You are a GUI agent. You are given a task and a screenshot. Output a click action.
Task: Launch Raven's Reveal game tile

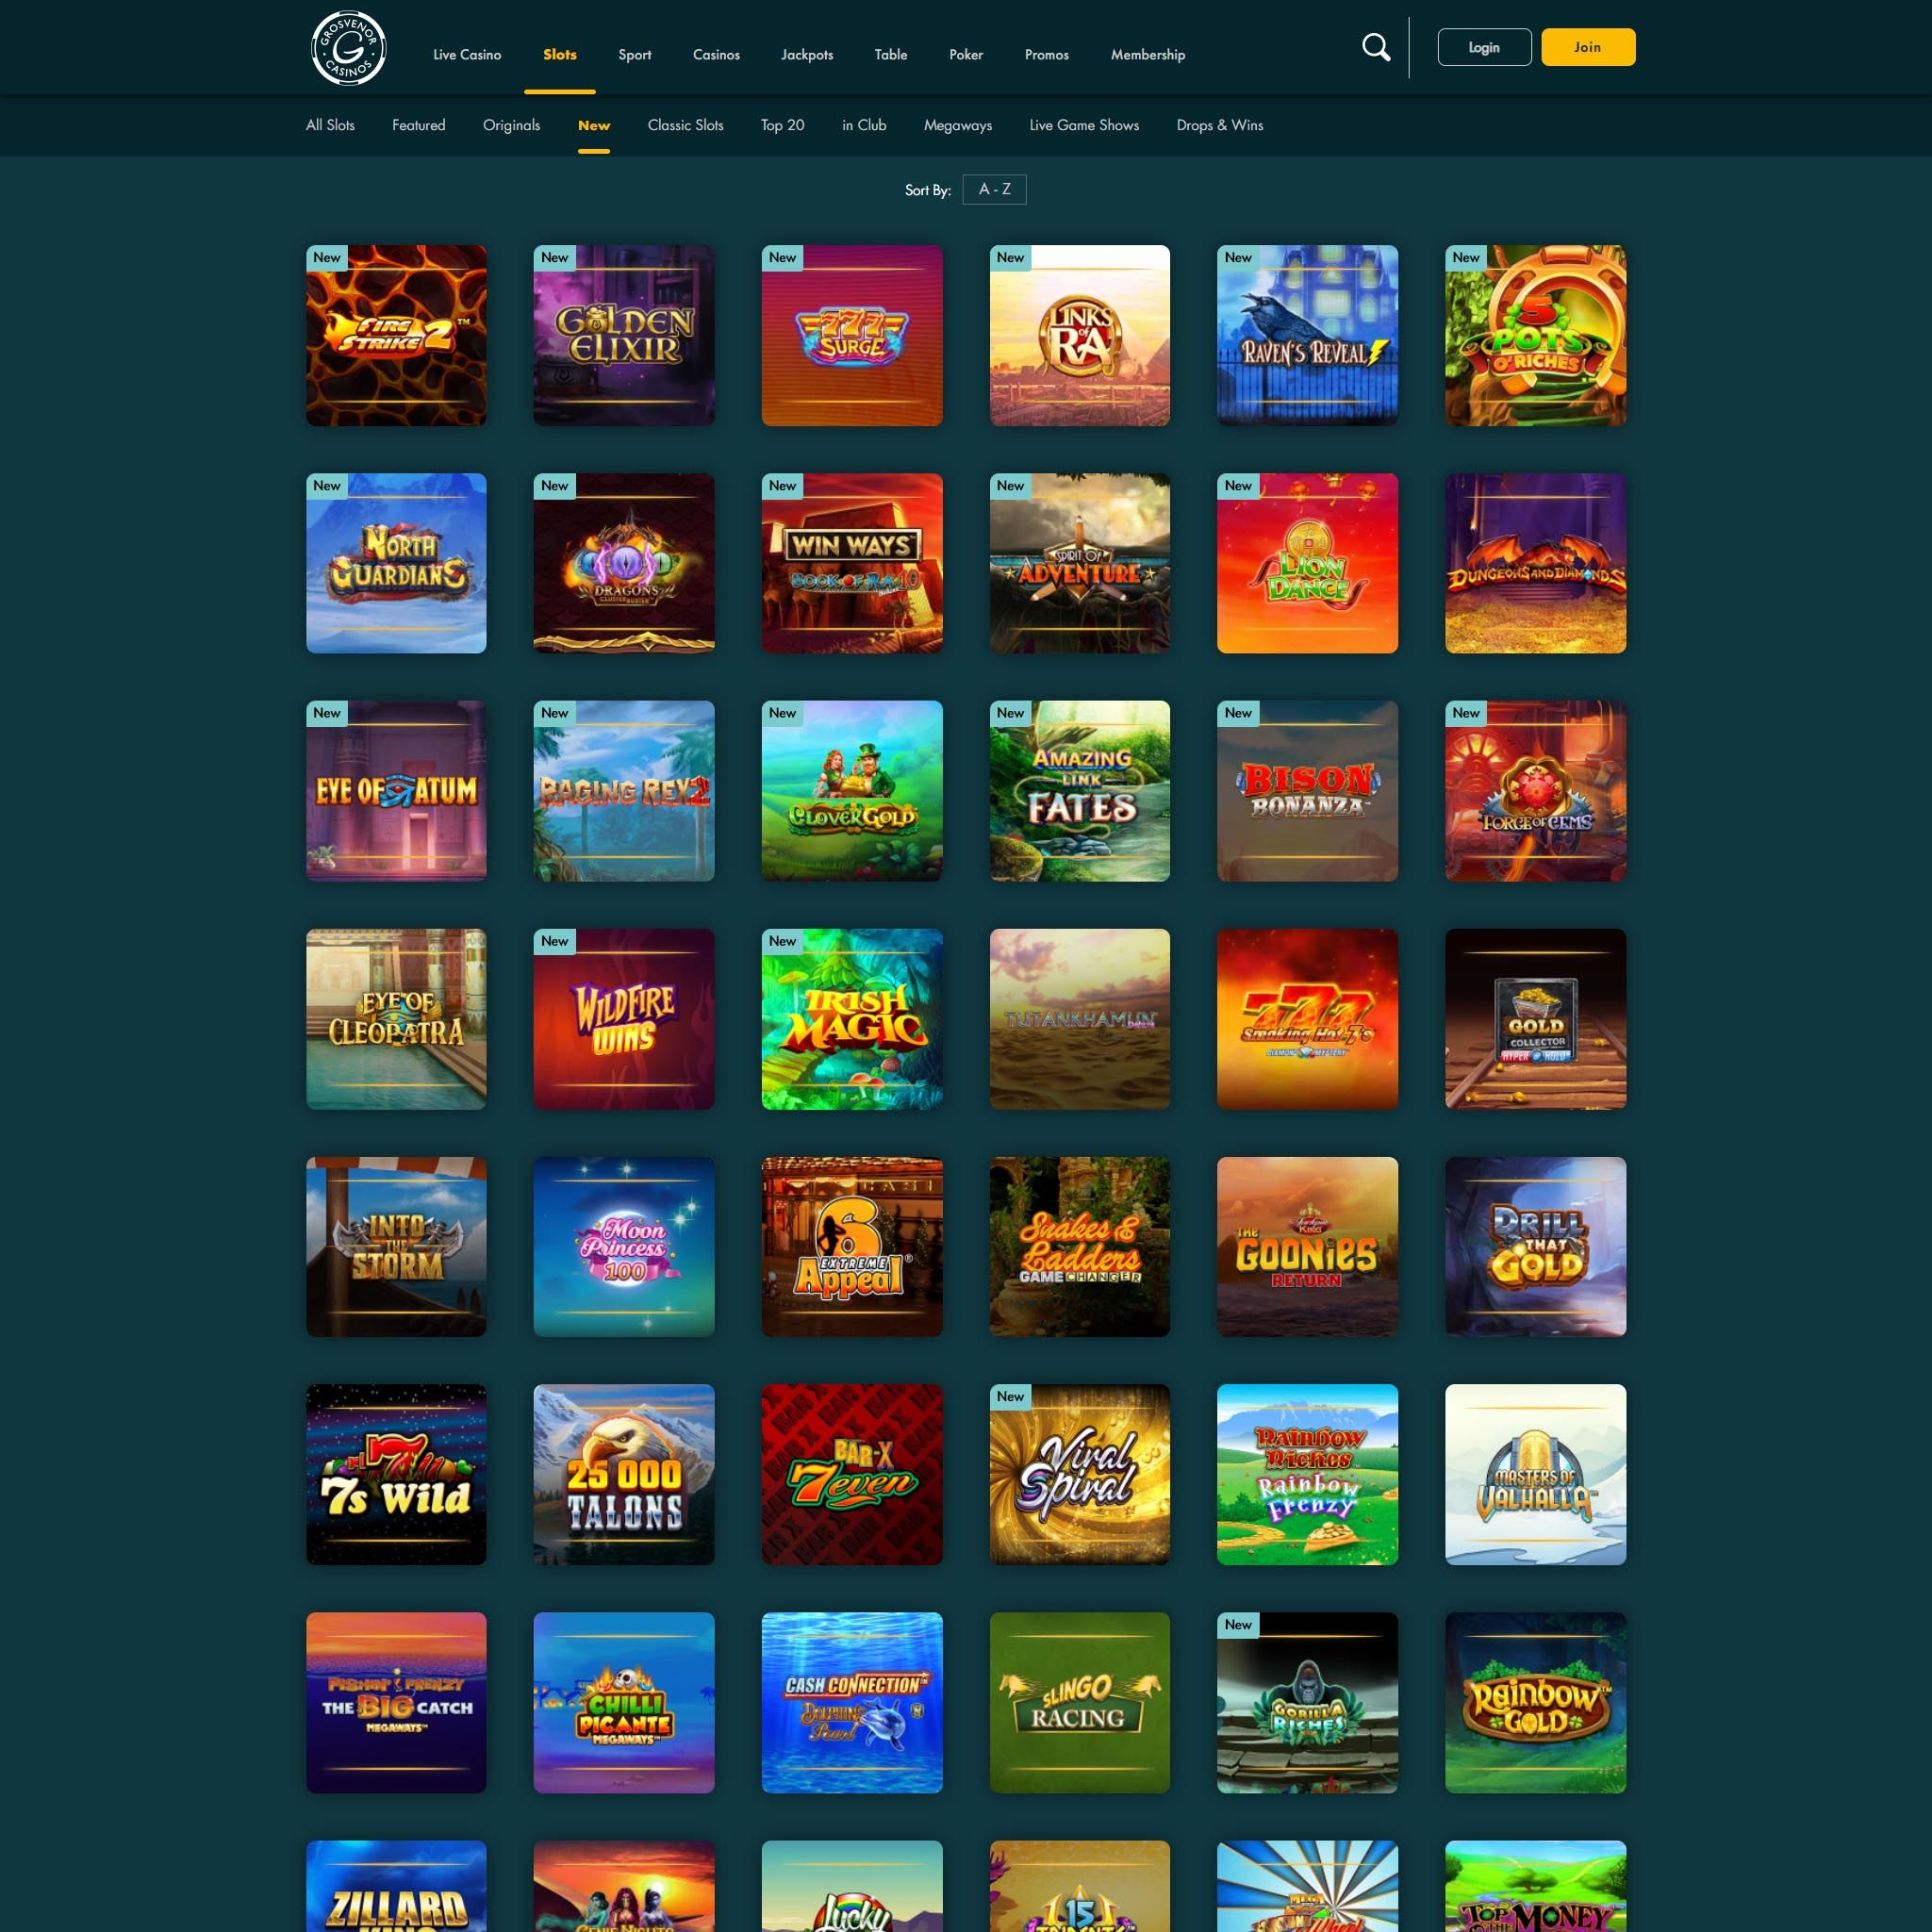(1306, 336)
